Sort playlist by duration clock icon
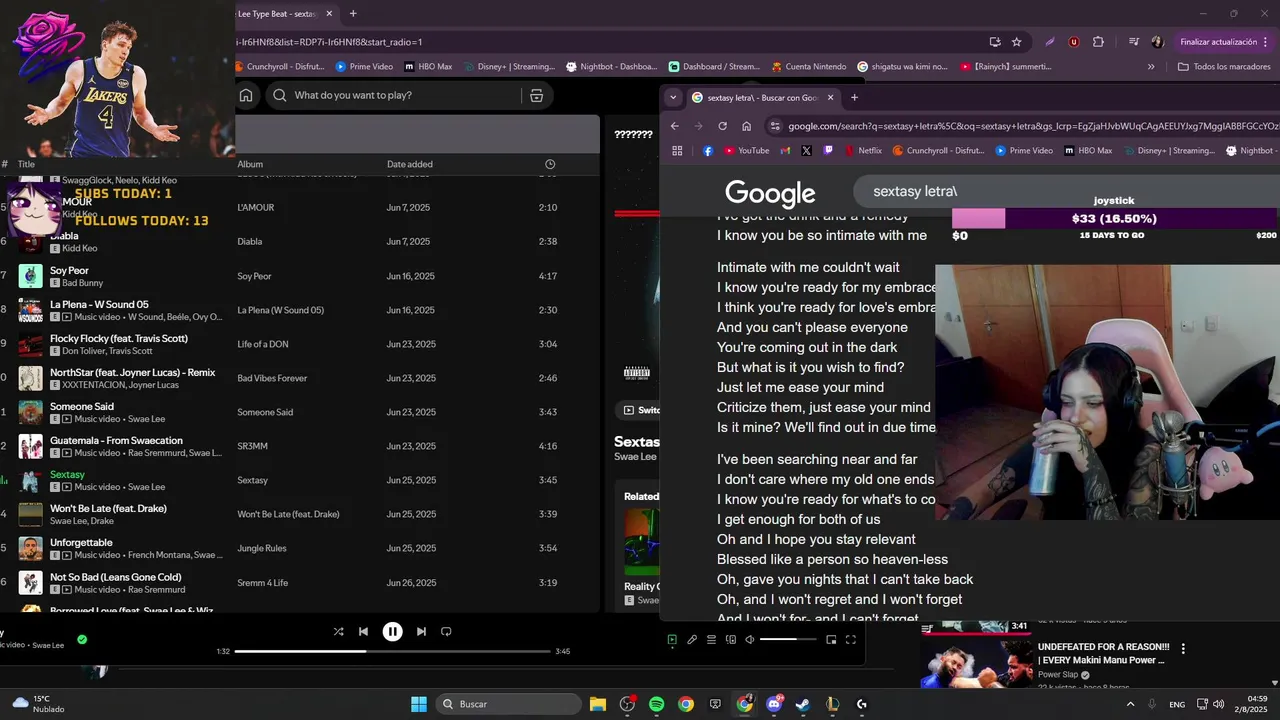 pyautogui.click(x=550, y=164)
